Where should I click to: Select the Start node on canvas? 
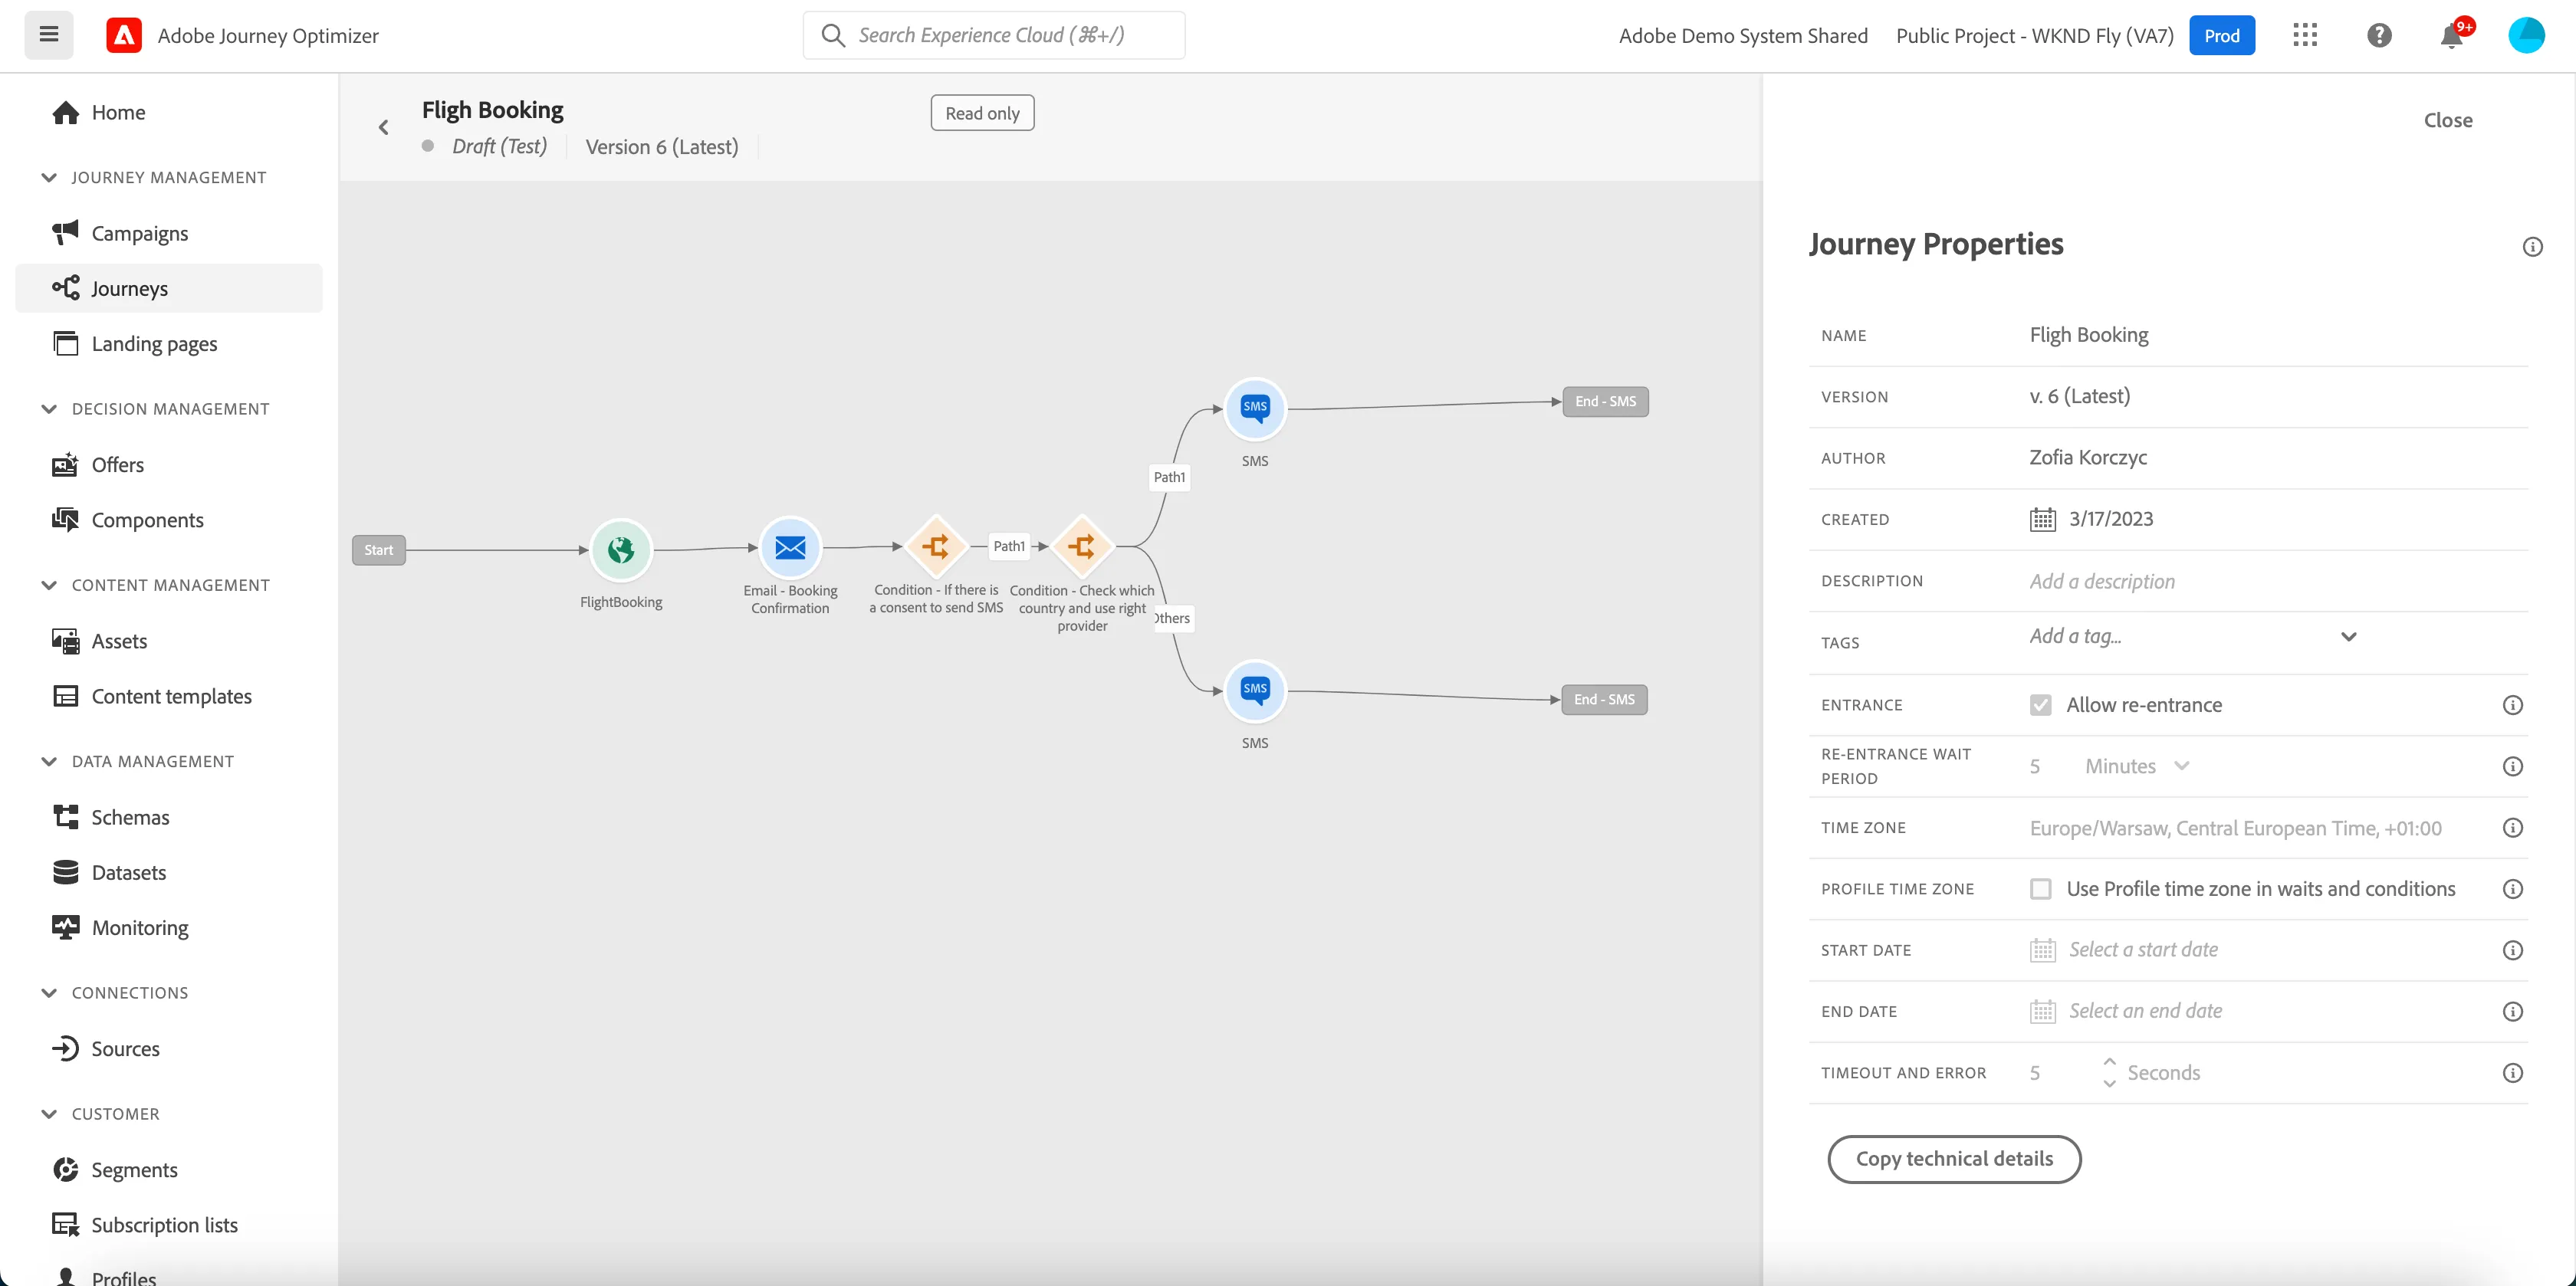point(379,550)
